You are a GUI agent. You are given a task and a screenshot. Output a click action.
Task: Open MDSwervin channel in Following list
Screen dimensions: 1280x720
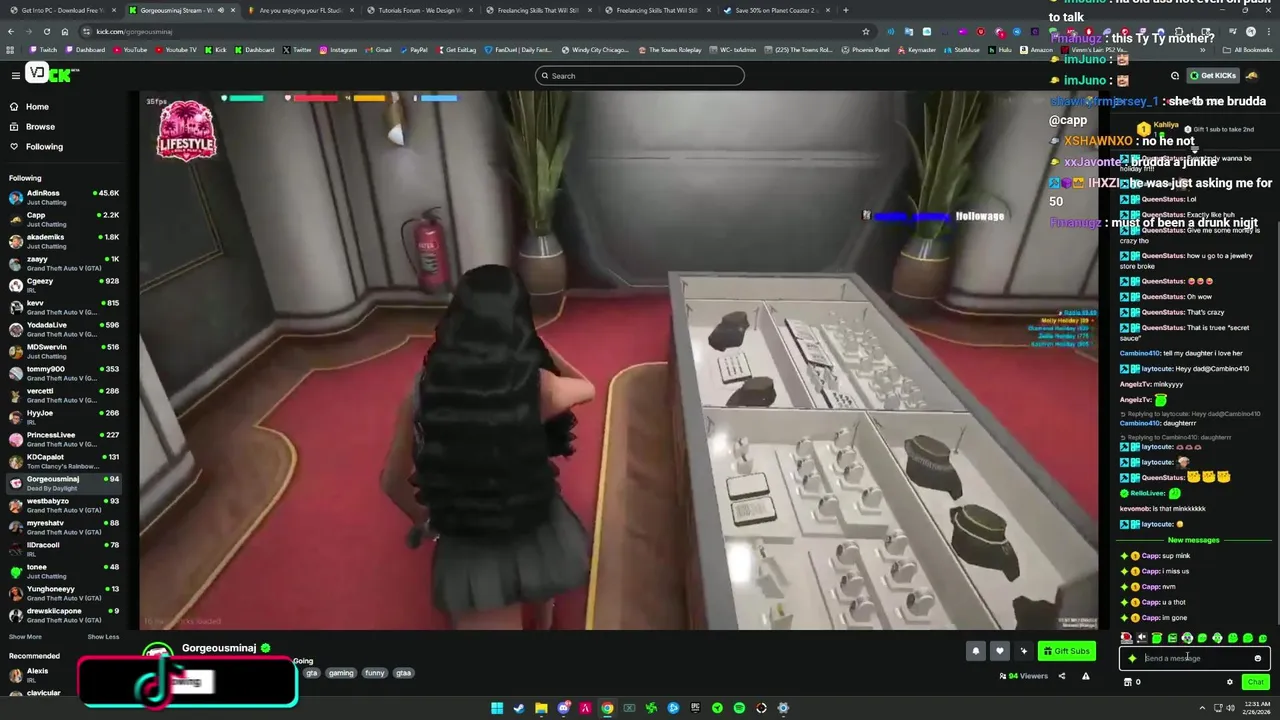click(x=64, y=351)
